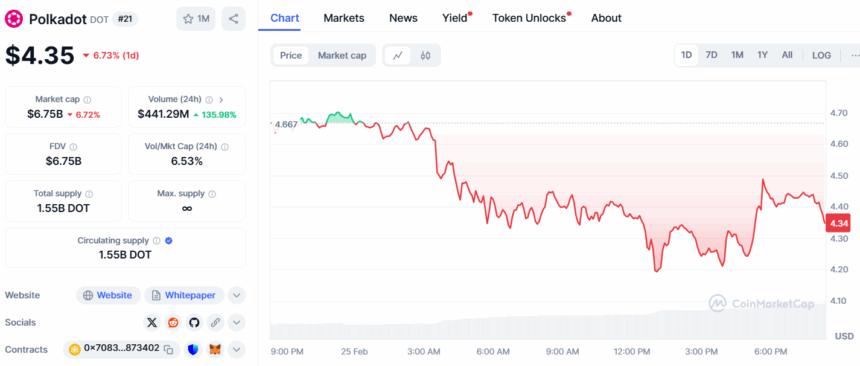
Task: Set chart range to 7D
Action: [x=711, y=55]
